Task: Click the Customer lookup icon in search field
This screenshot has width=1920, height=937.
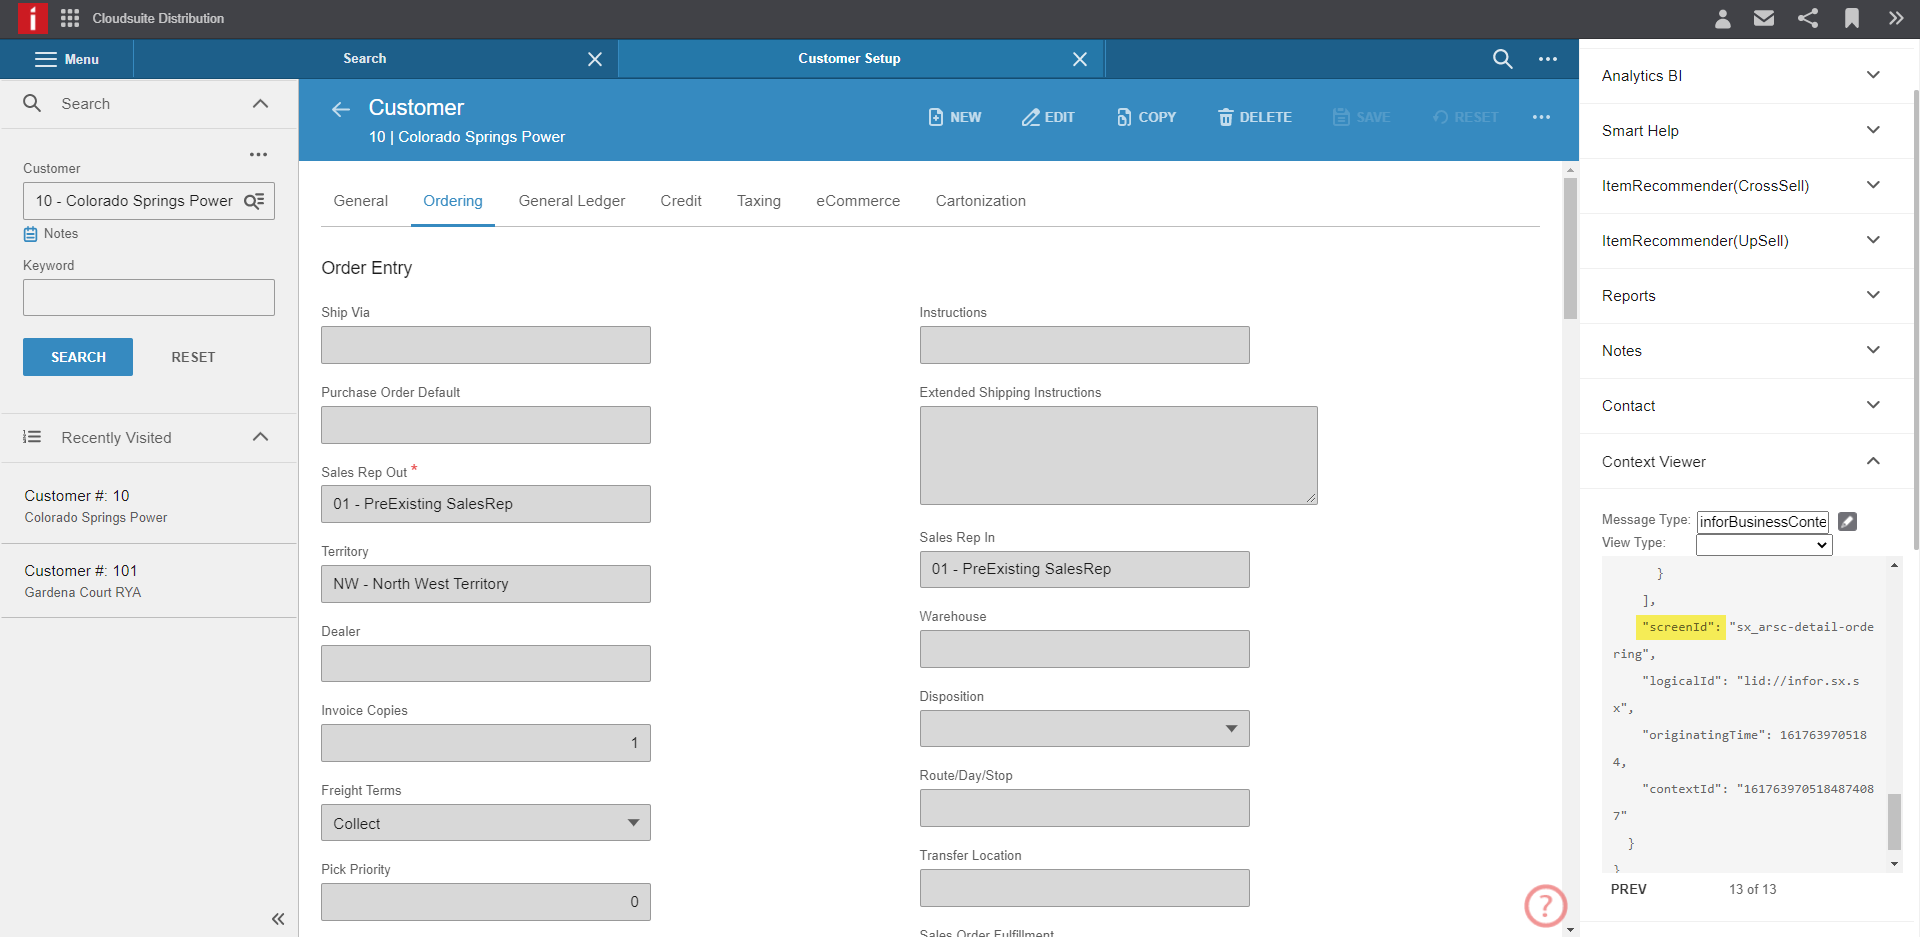Action: tap(255, 200)
